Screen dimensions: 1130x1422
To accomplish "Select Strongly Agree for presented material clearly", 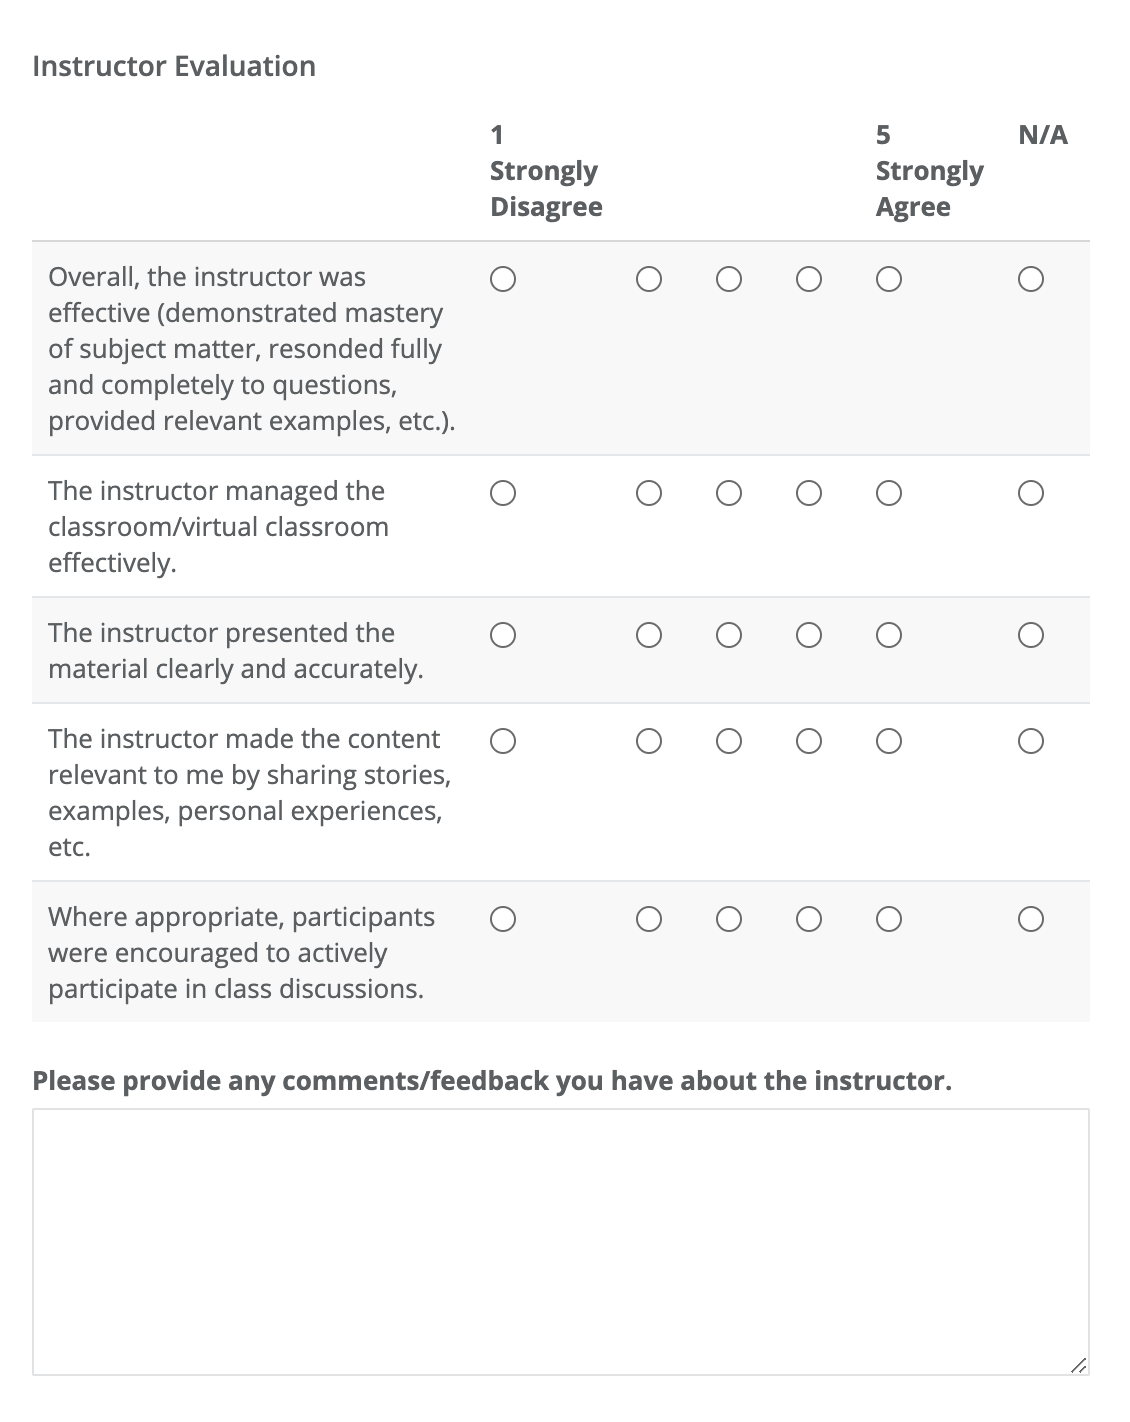I will pyautogui.click(x=888, y=633).
